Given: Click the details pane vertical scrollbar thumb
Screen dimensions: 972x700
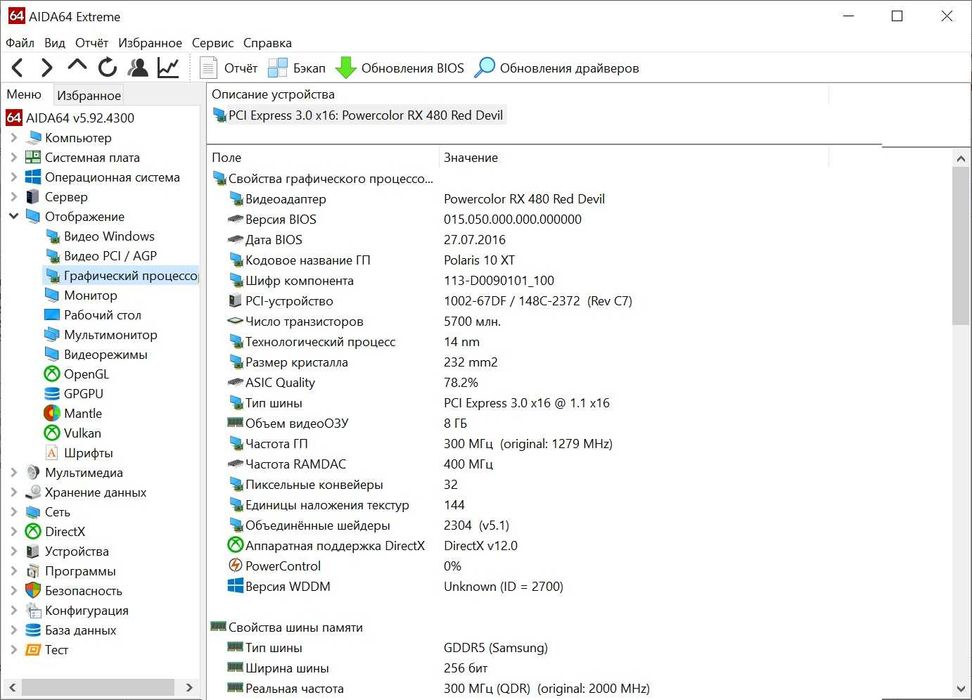Looking at the screenshot, I should tap(961, 246).
